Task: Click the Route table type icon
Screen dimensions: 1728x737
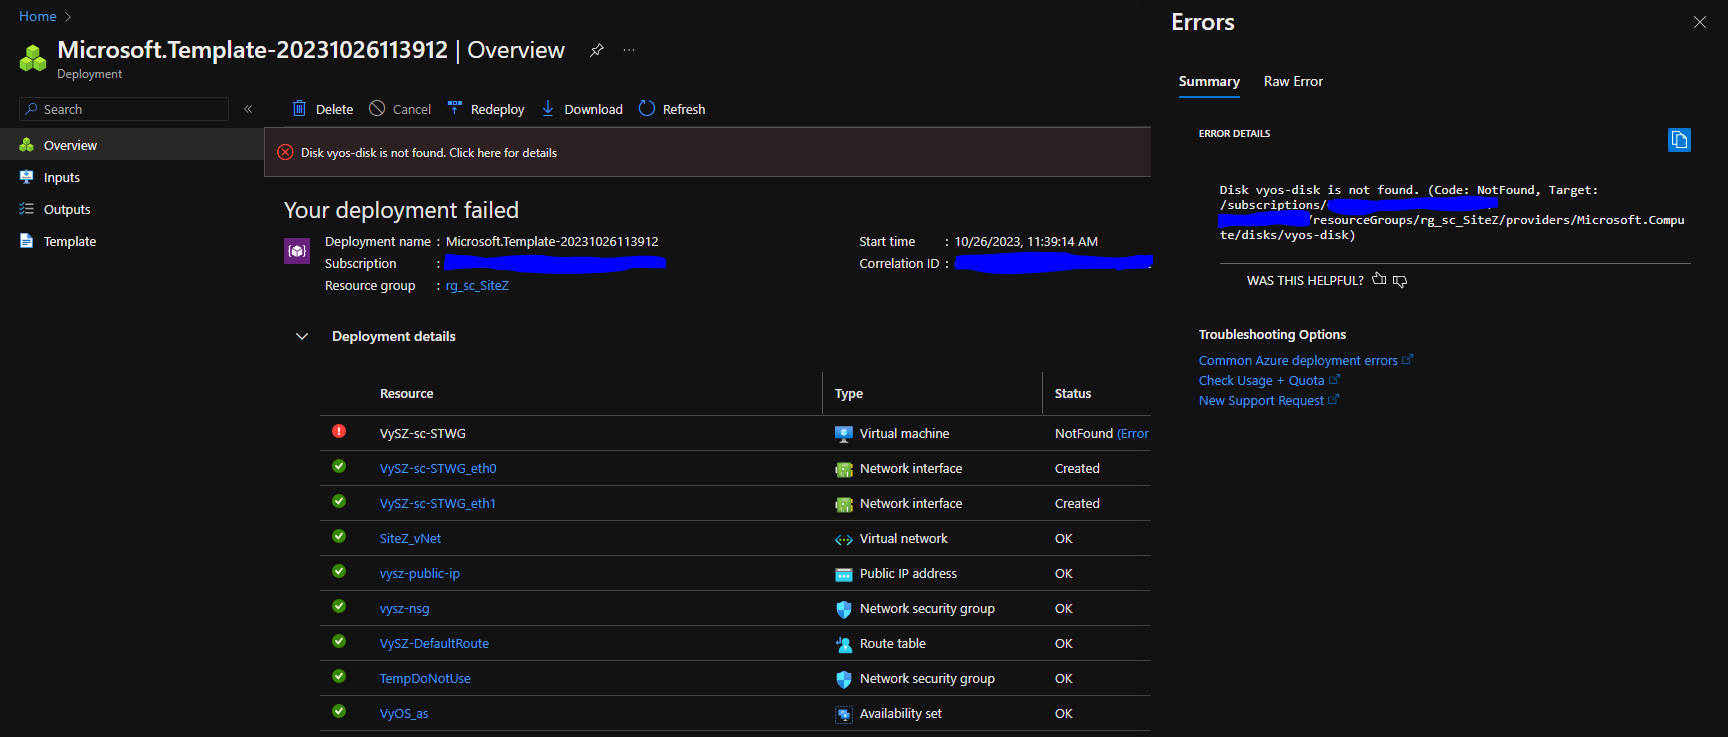Action: click(844, 644)
